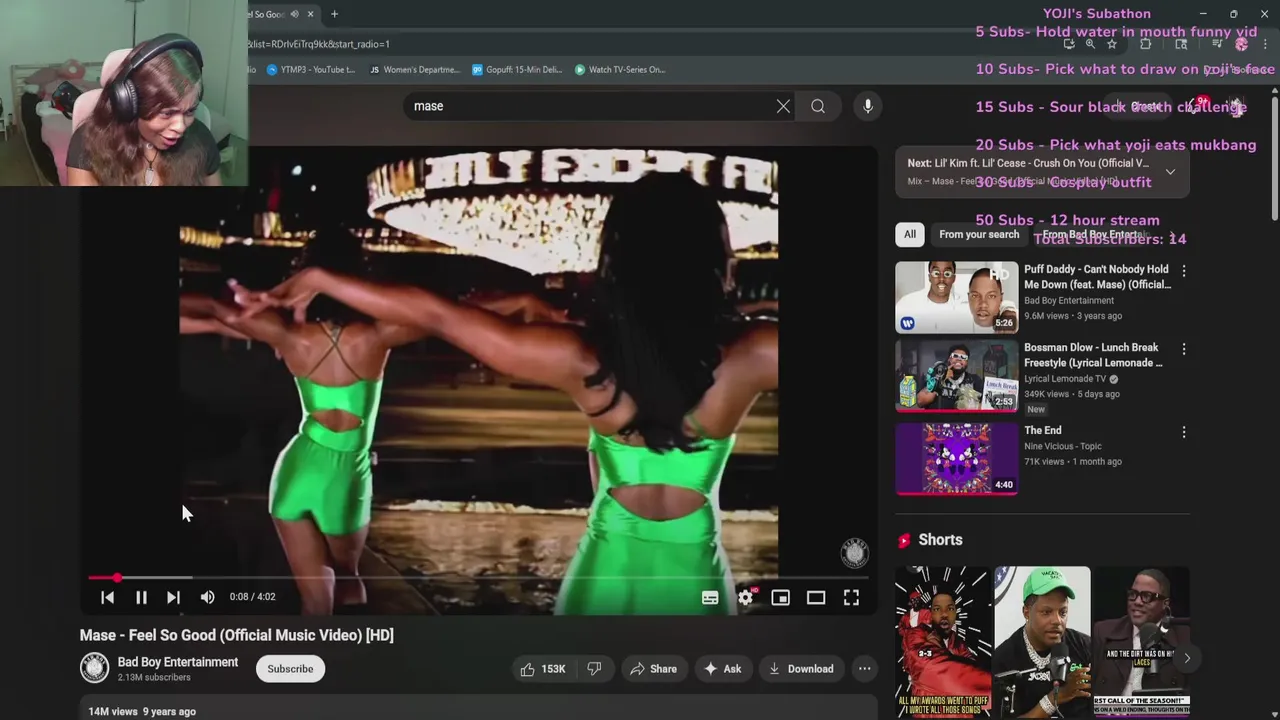Open the browser zoom magnifier icon
1280x720 pixels.
(1090, 44)
